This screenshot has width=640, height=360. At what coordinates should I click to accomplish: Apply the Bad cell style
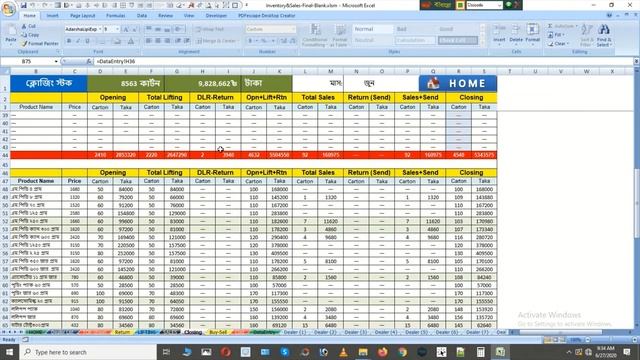pos(415,29)
